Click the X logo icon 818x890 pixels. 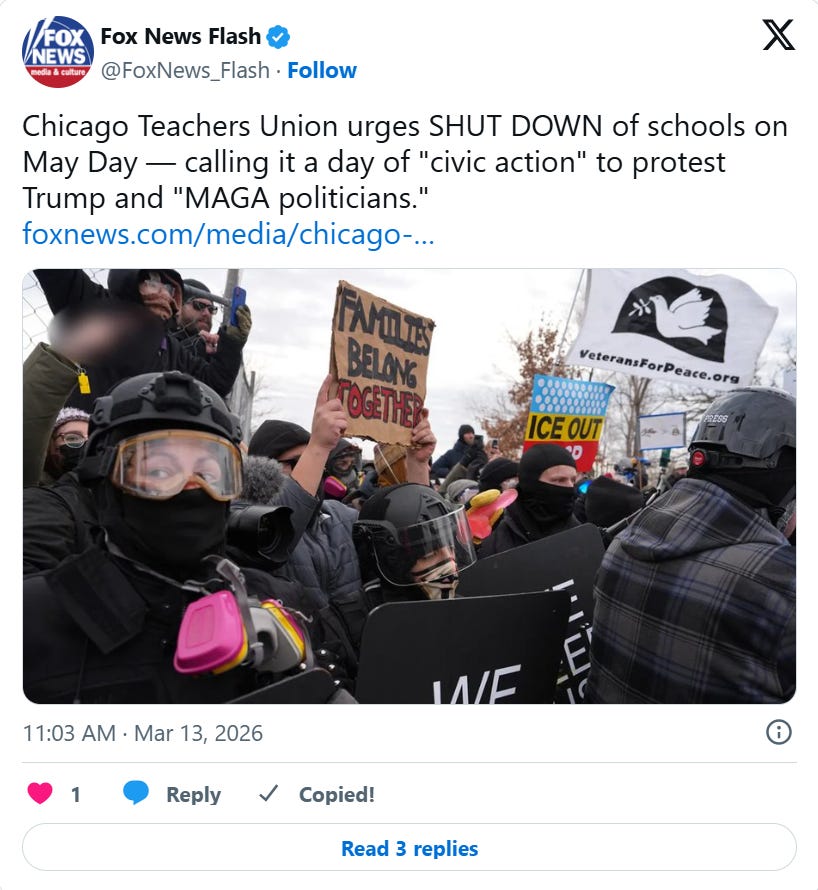(x=778, y=35)
